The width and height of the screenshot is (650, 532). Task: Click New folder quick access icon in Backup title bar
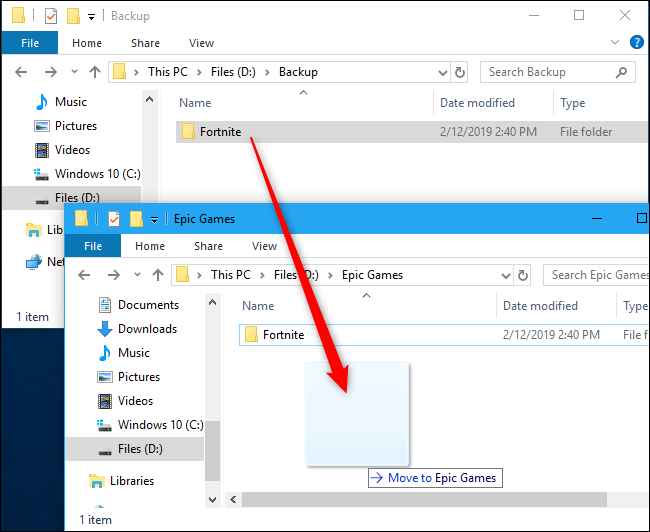point(73,16)
